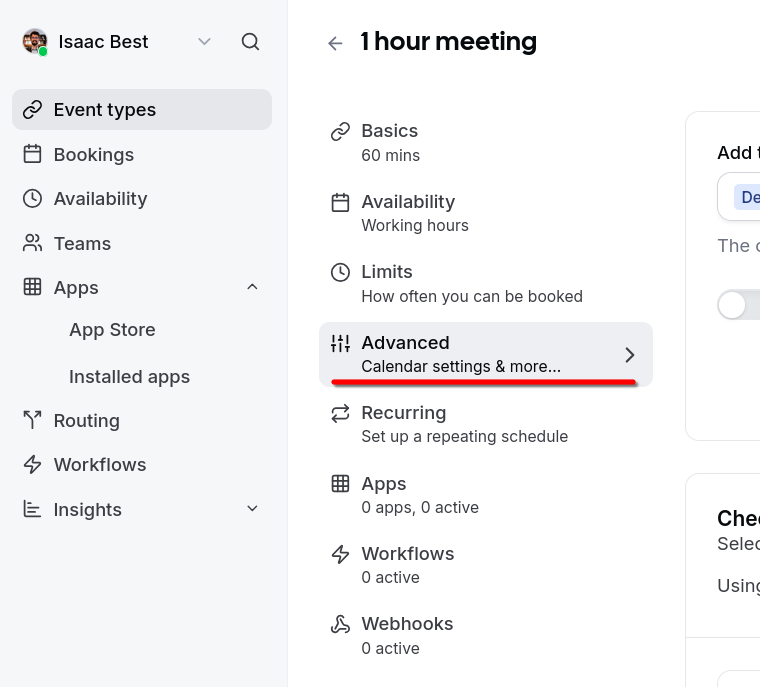
Task: Select Event types in sidebar
Action: point(142,110)
